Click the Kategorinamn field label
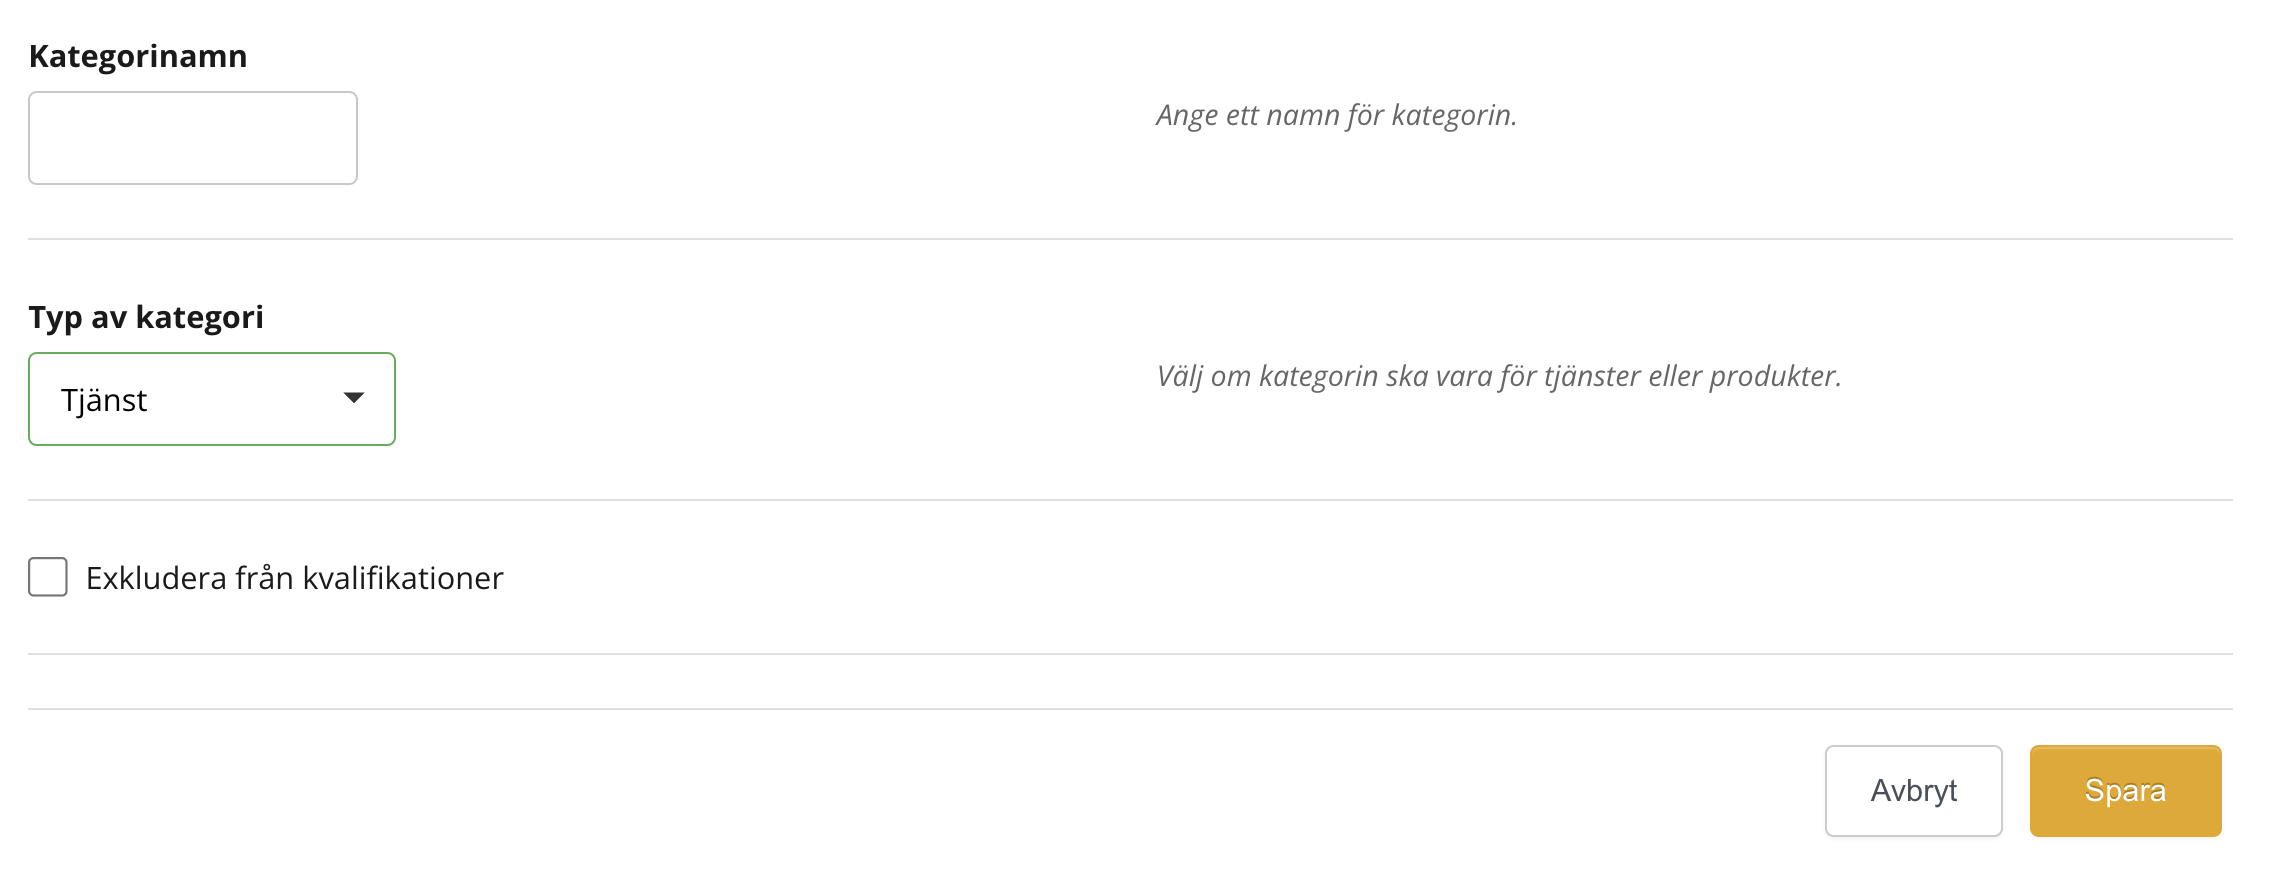 (138, 56)
